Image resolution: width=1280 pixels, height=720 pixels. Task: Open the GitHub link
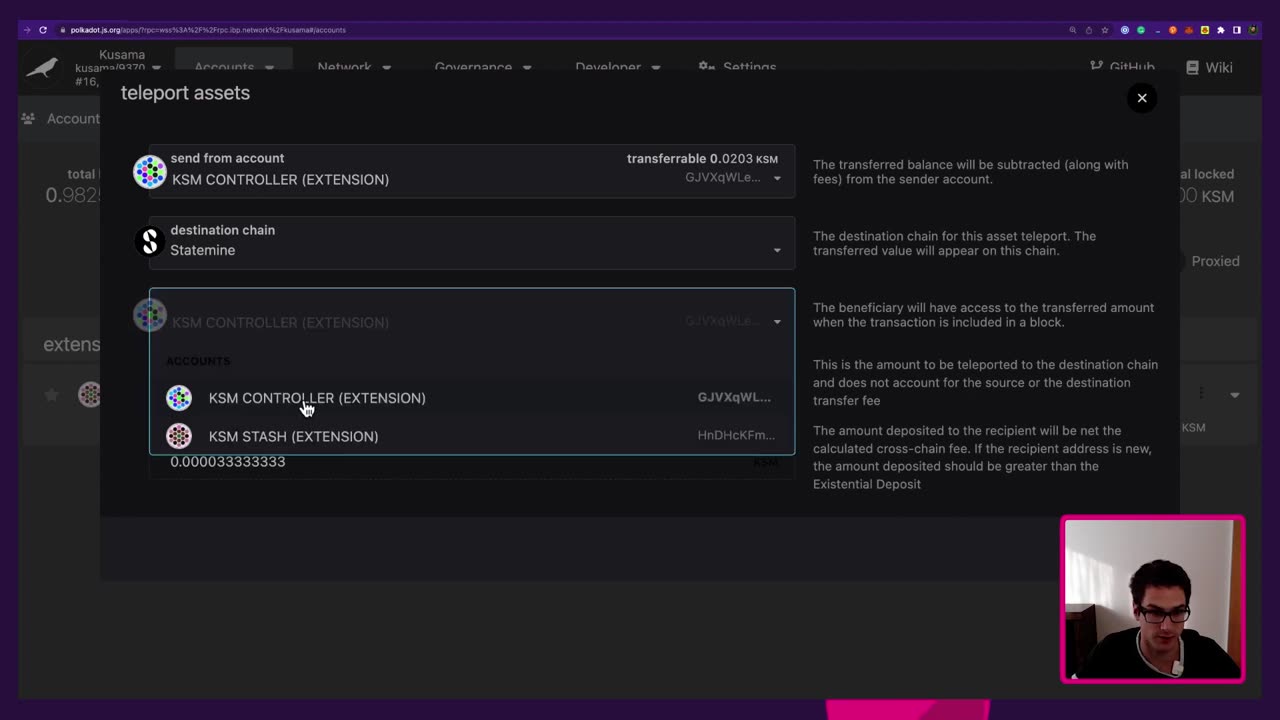(1122, 67)
